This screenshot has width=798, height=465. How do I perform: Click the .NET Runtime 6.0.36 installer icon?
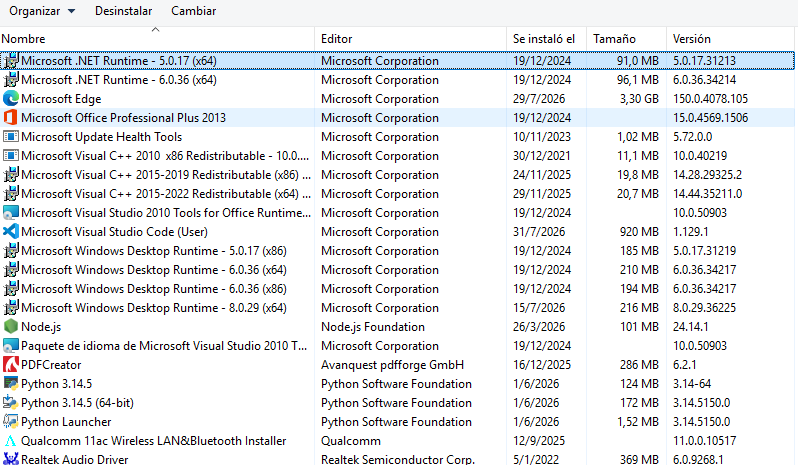[x=11, y=80]
